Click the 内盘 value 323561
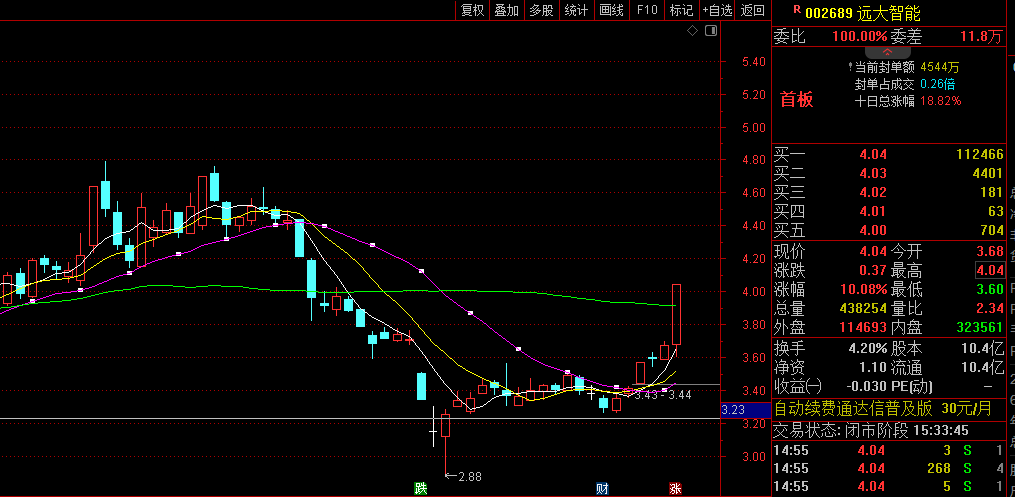This screenshot has height=497, width=1015. point(980,327)
